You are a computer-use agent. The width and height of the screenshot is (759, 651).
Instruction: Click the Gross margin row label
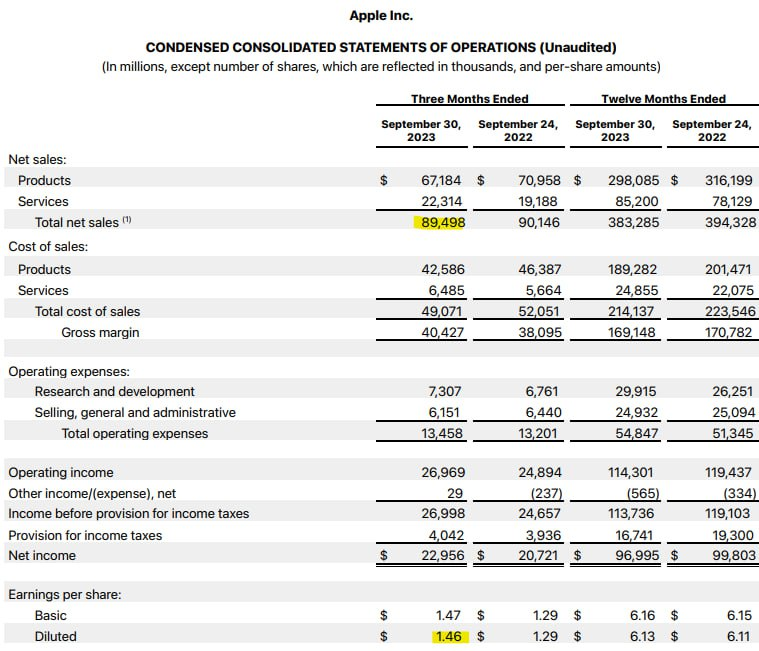pyautogui.click(x=100, y=333)
